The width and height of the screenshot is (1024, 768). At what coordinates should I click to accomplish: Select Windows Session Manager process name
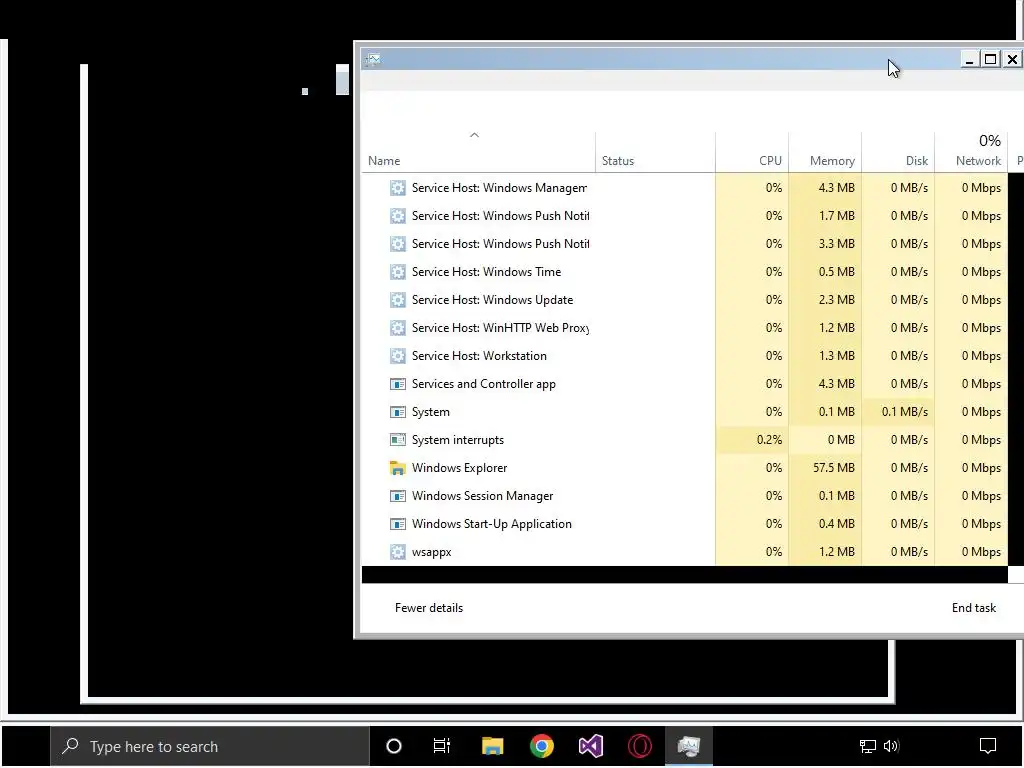tap(482, 496)
